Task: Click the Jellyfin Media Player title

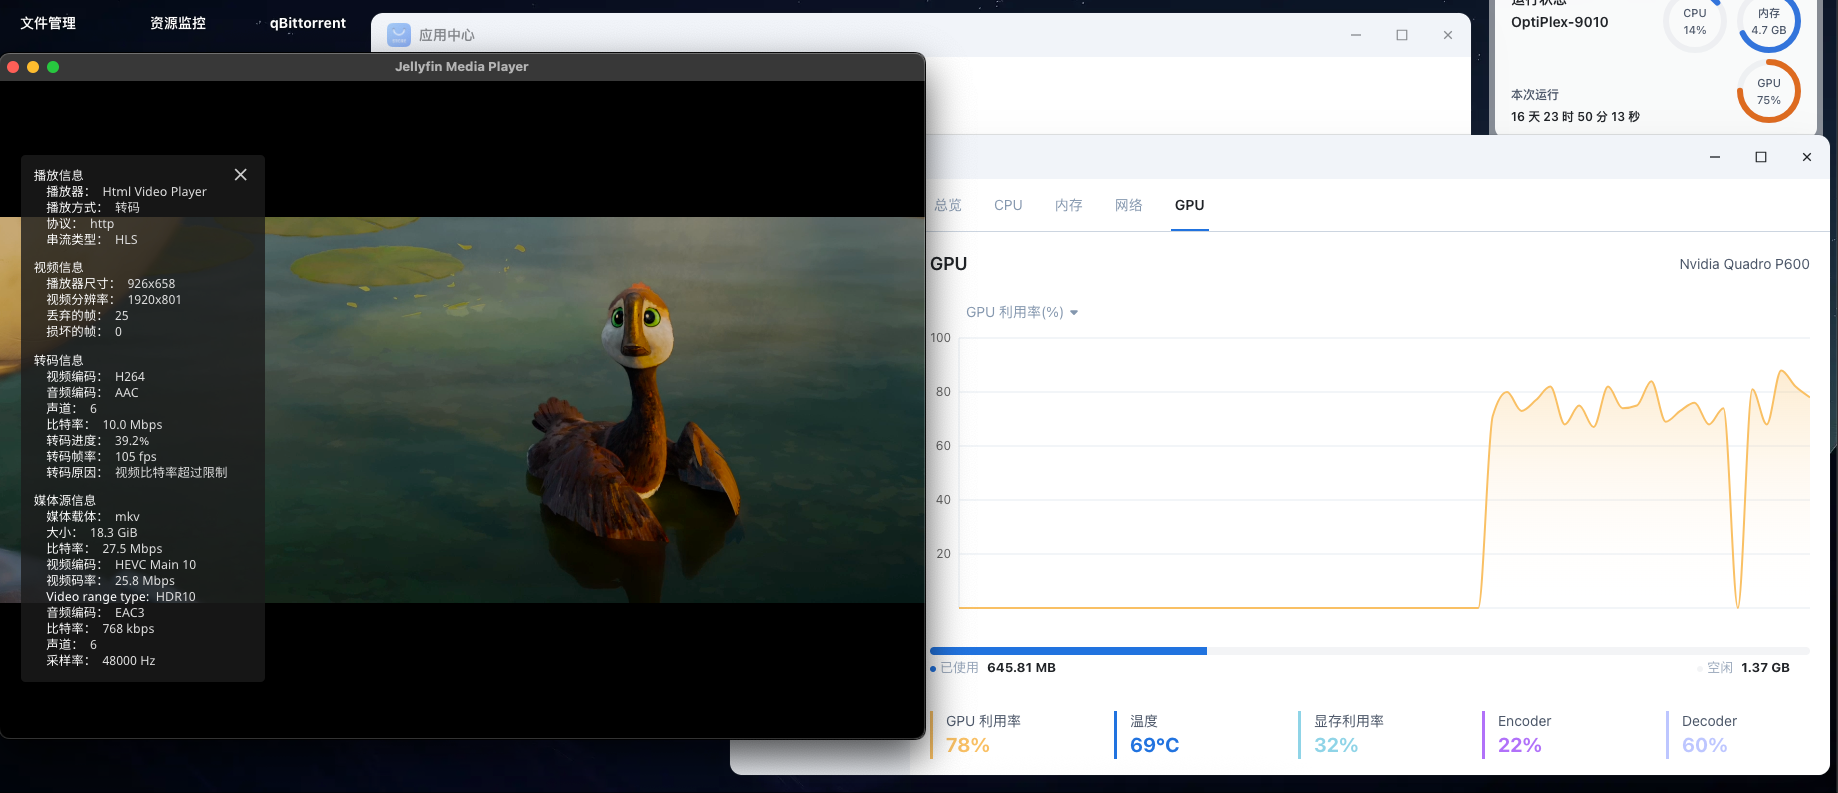Action: click(x=461, y=67)
